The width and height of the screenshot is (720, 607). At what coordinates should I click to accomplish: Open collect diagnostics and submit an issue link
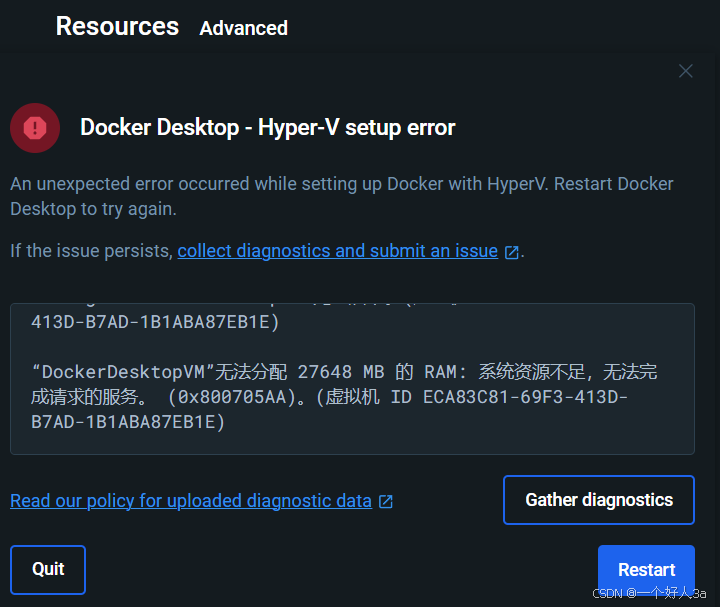(338, 251)
